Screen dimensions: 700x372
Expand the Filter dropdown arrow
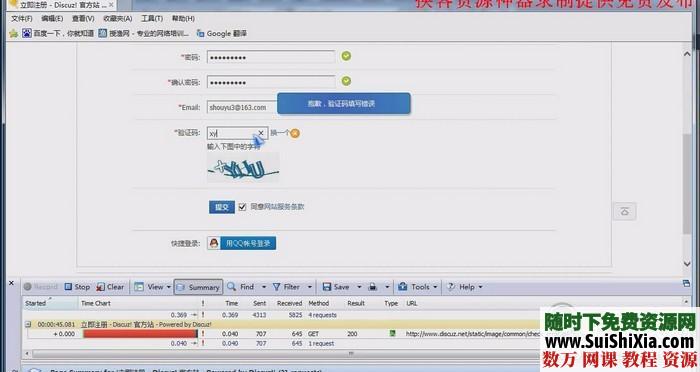coord(309,287)
